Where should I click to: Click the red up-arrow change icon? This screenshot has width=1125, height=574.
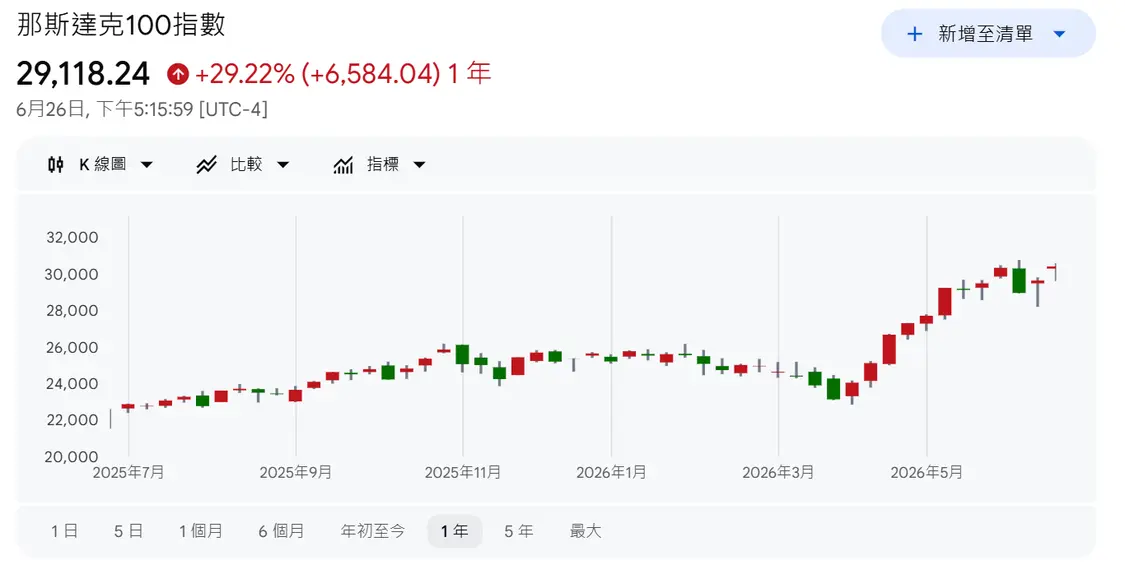click(177, 73)
